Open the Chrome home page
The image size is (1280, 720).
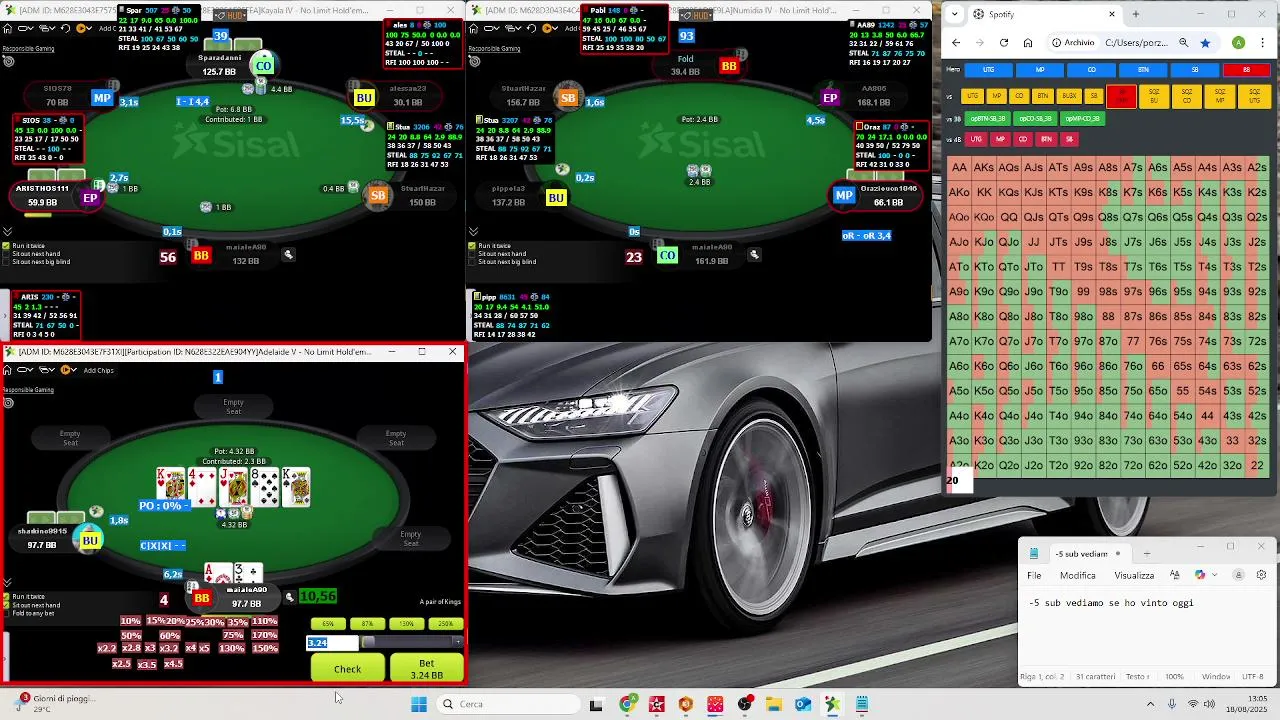click(x=1028, y=43)
